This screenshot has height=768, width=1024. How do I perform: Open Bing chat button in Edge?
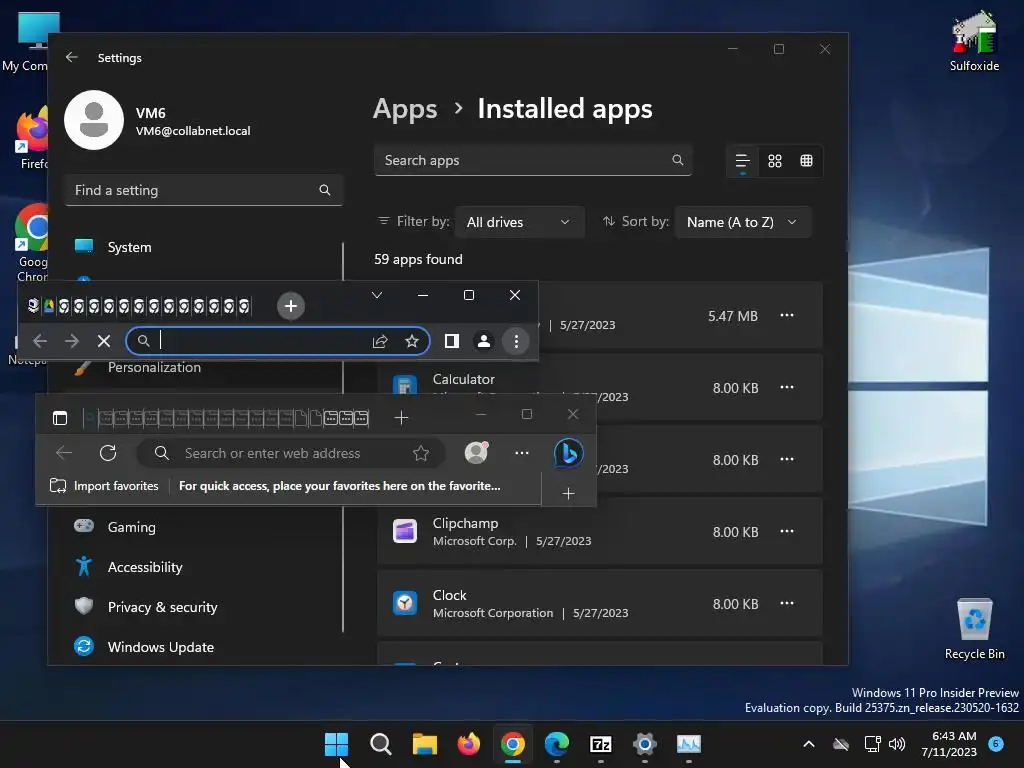(569, 453)
